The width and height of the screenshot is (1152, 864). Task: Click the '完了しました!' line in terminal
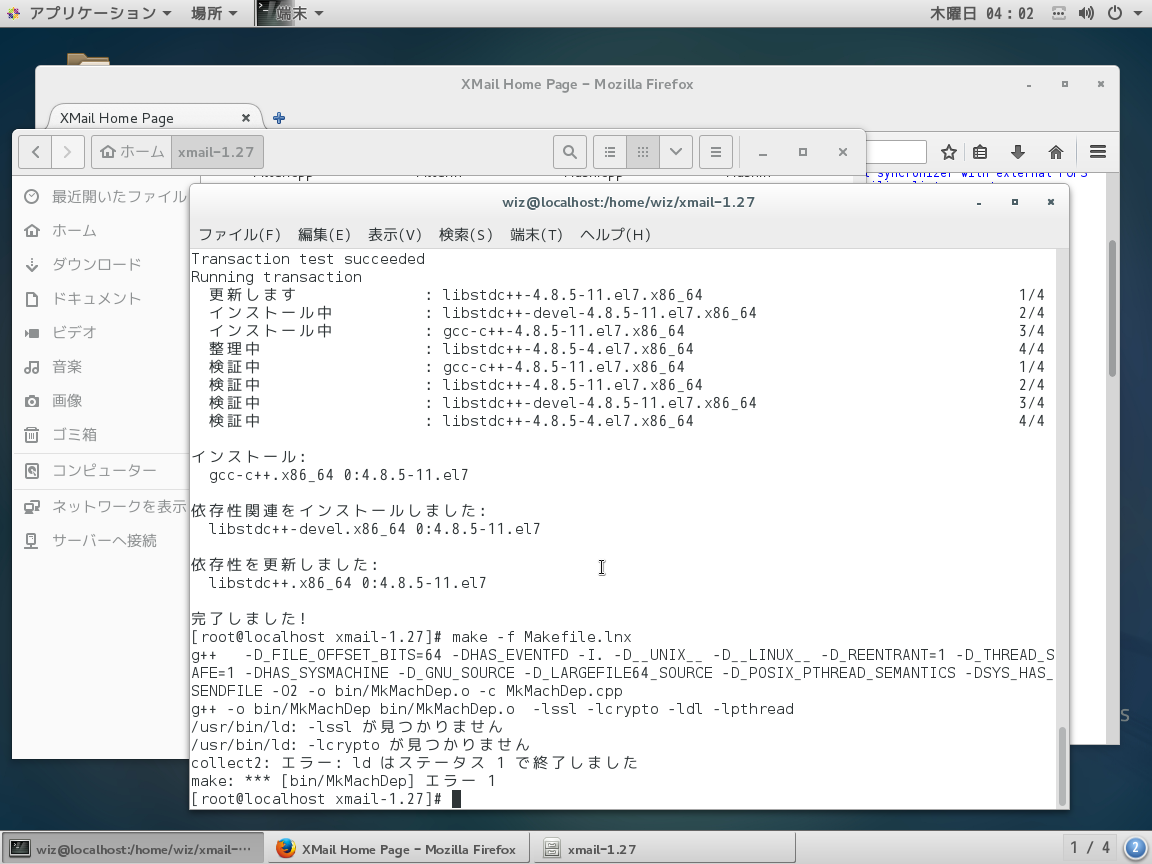pos(249,619)
